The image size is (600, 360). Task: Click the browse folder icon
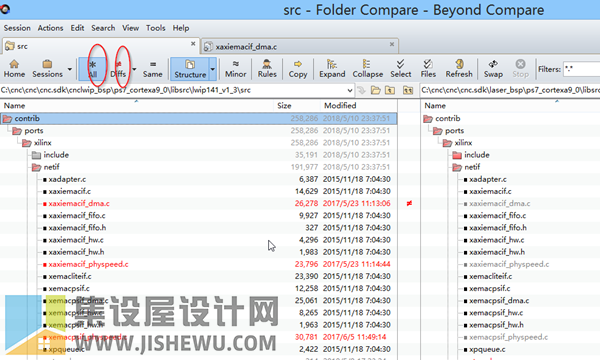[x=376, y=90]
